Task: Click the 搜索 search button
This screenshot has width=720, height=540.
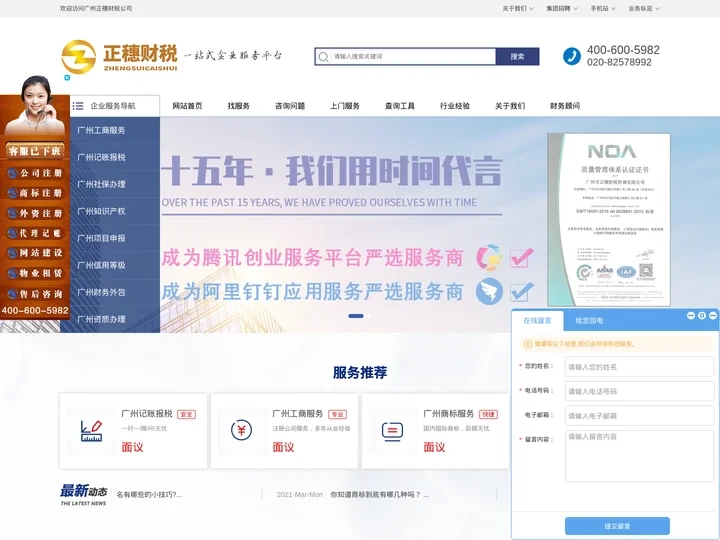Action: (518, 56)
